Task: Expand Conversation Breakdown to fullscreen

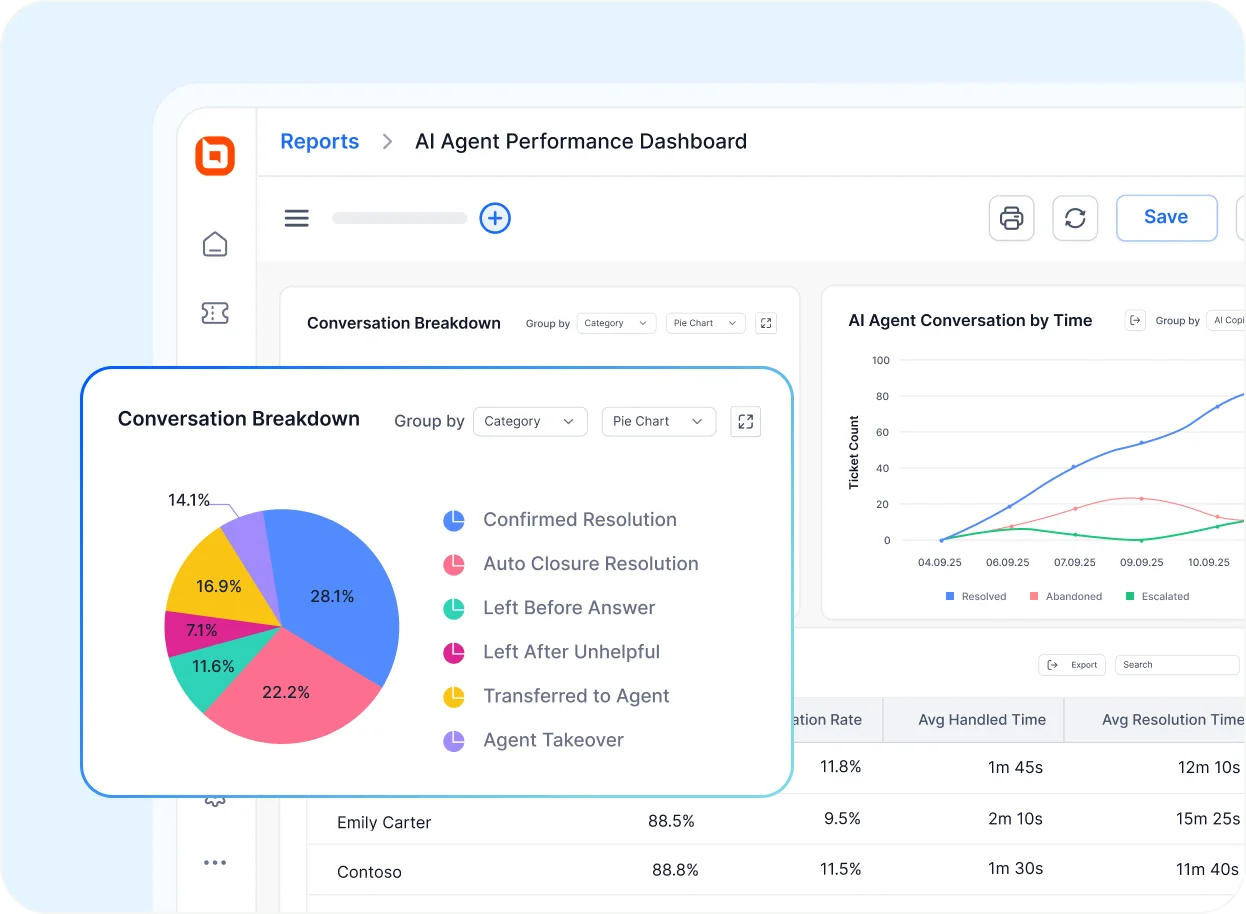Action: coord(745,421)
